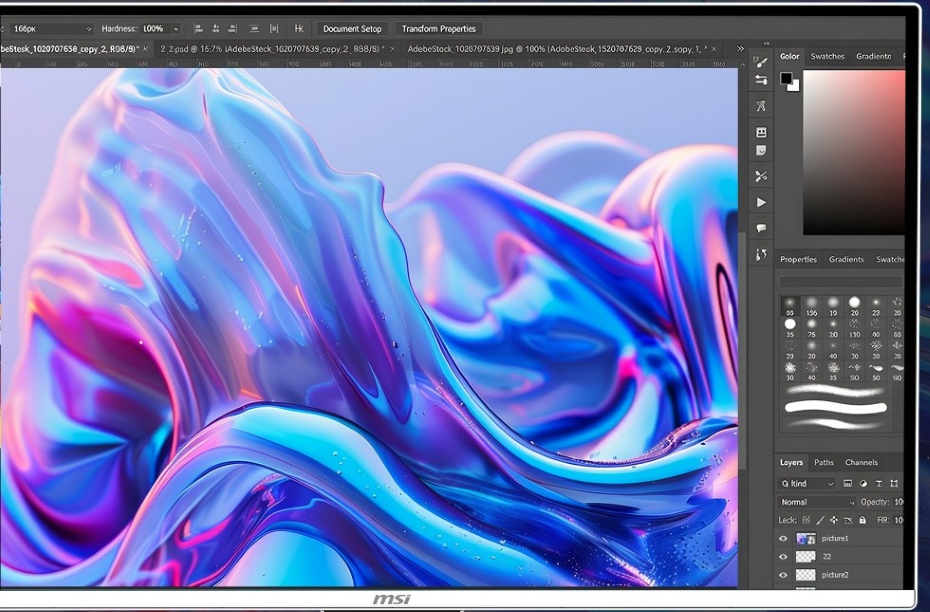Click lock position move-arrows icon

click(834, 520)
